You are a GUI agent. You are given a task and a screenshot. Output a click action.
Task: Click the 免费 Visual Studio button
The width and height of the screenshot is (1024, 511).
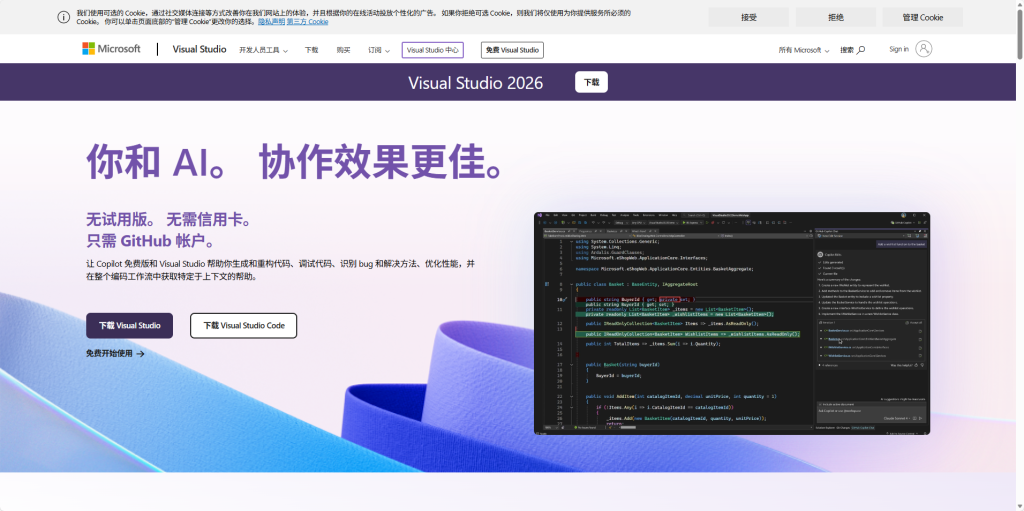(510, 50)
